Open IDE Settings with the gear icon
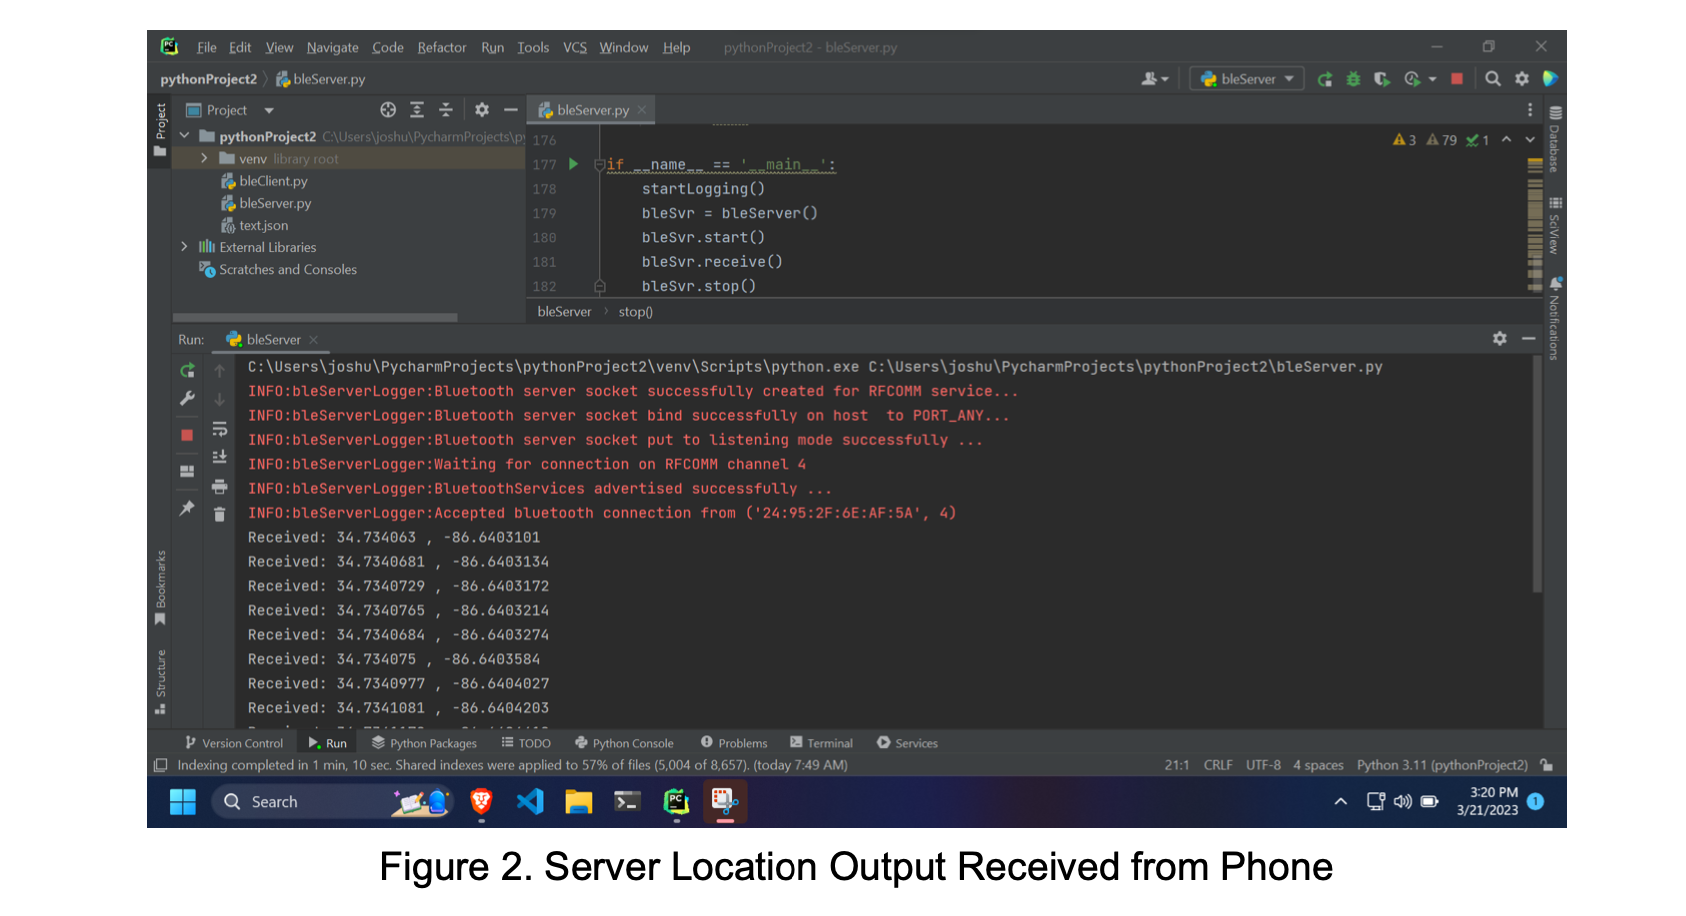This screenshot has width=1686, height=916. point(1521,78)
